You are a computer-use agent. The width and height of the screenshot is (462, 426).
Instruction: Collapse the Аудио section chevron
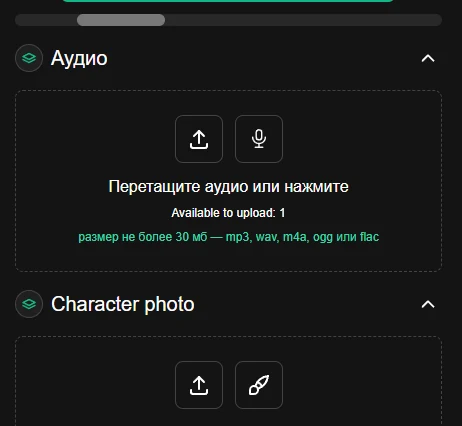tap(428, 58)
